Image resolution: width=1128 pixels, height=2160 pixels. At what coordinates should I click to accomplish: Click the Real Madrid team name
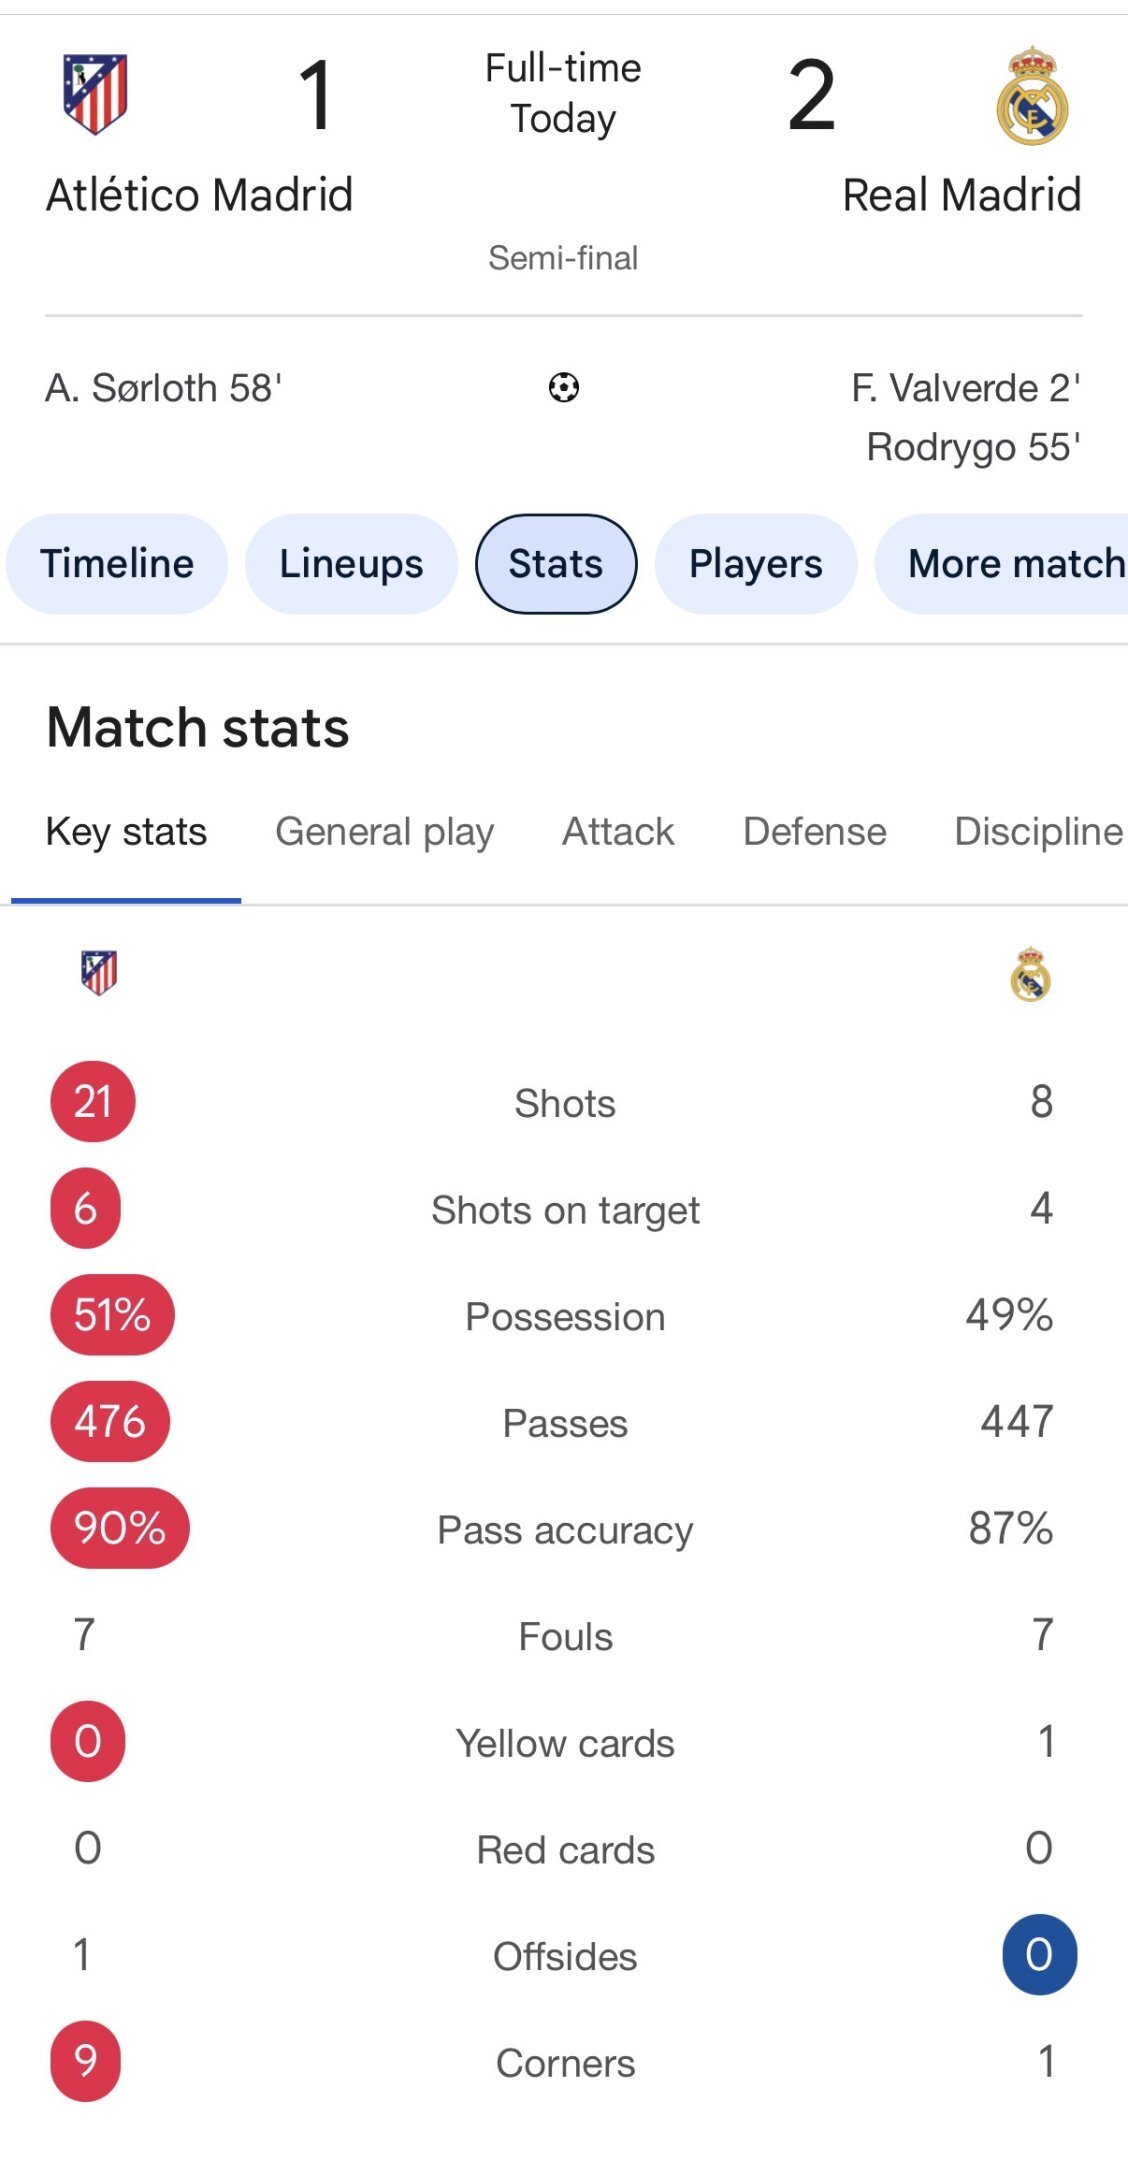(961, 195)
